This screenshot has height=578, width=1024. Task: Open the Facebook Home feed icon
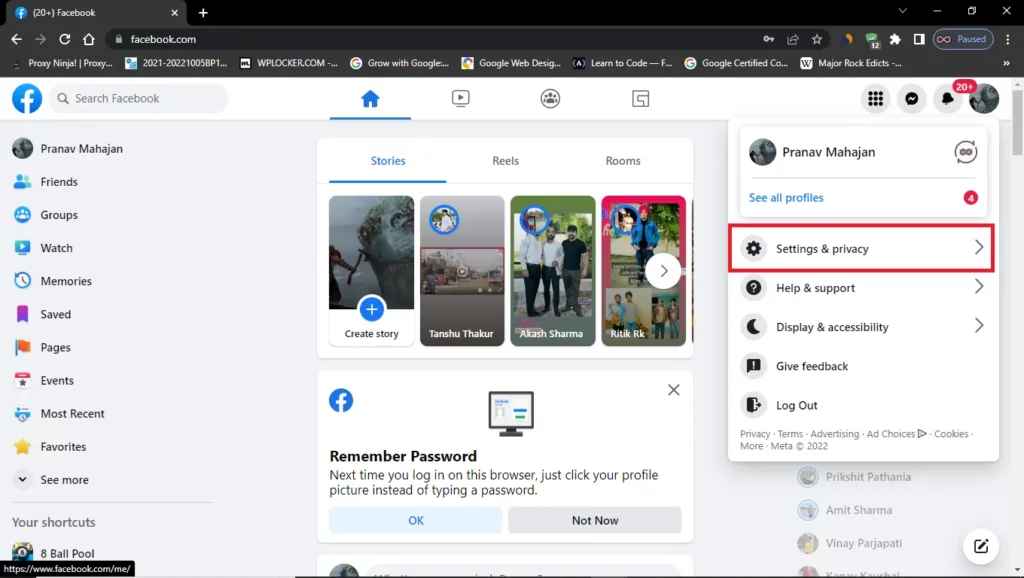click(x=370, y=99)
